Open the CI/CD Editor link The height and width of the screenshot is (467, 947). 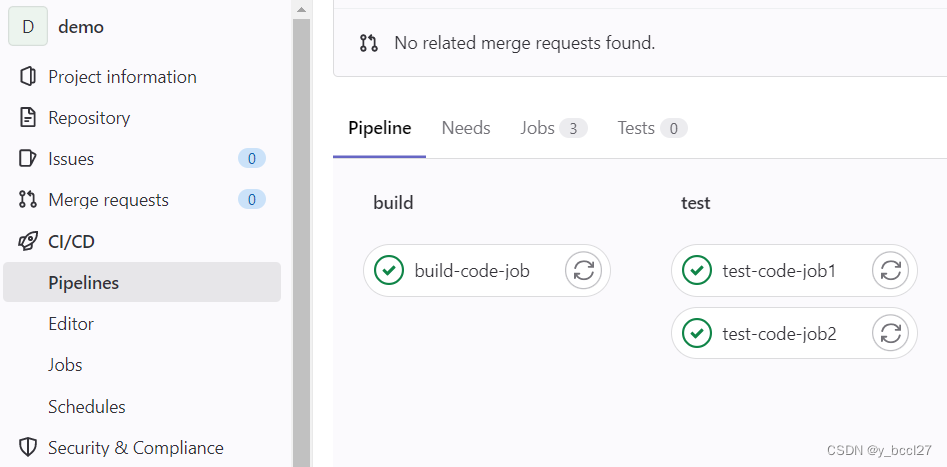[71, 324]
